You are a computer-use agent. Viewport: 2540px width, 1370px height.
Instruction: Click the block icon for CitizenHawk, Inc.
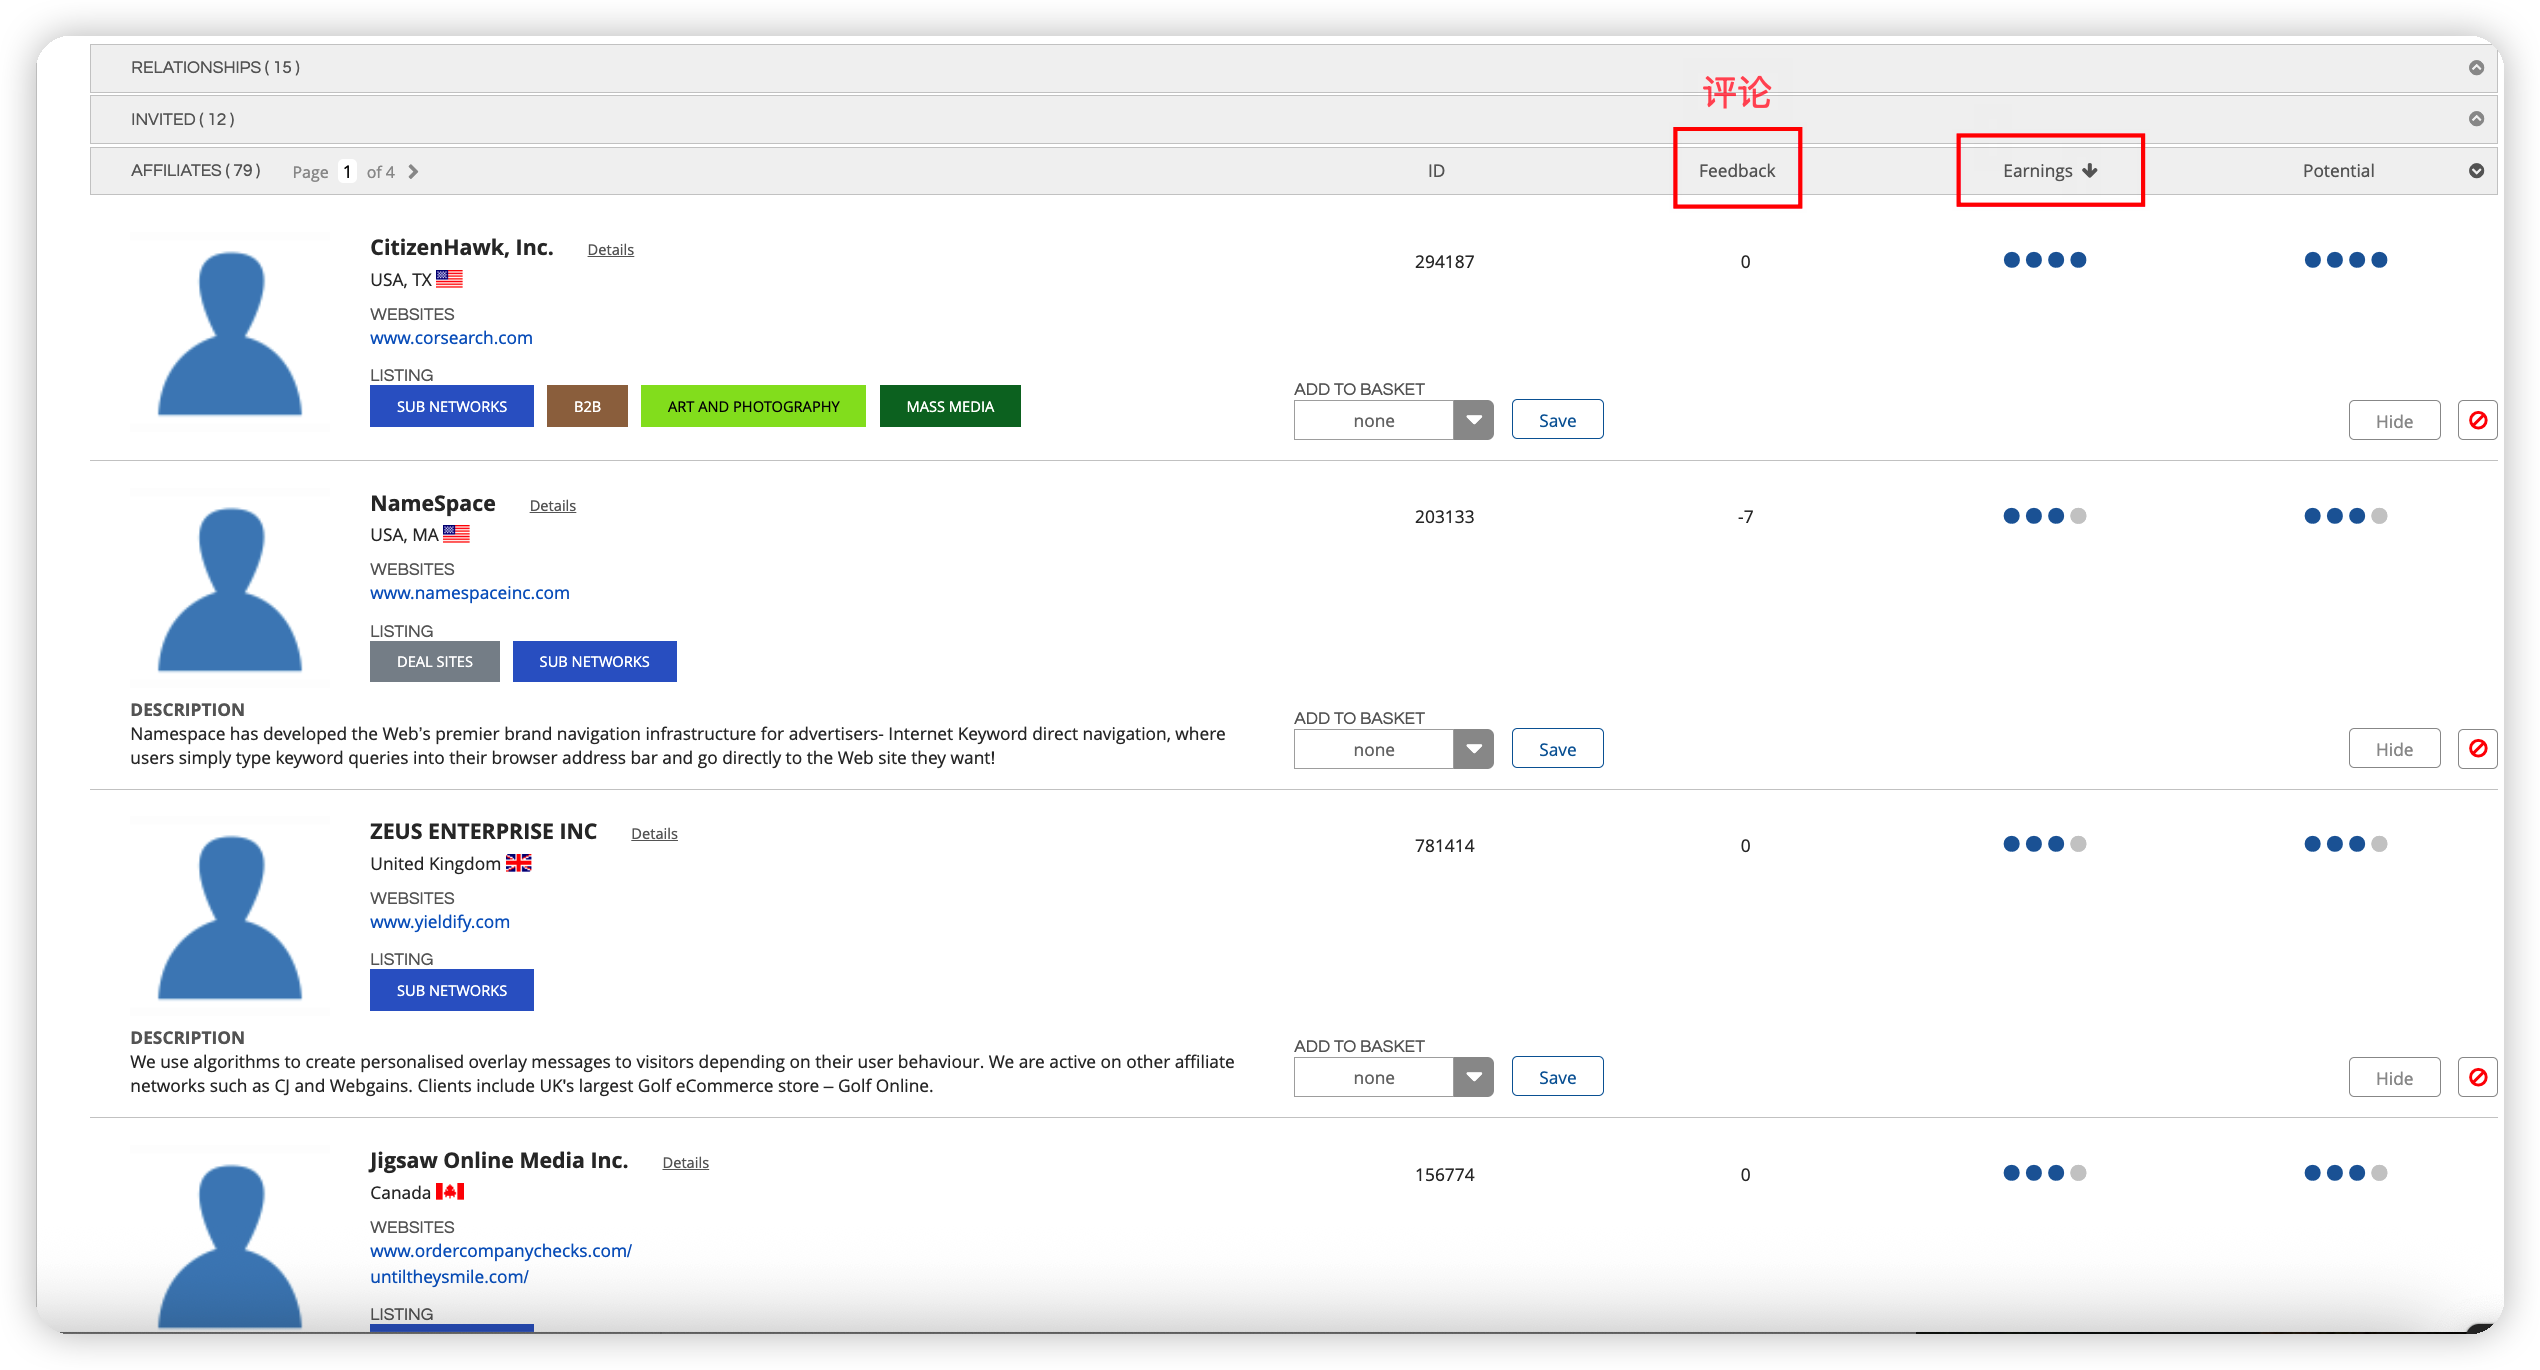[2477, 421]
